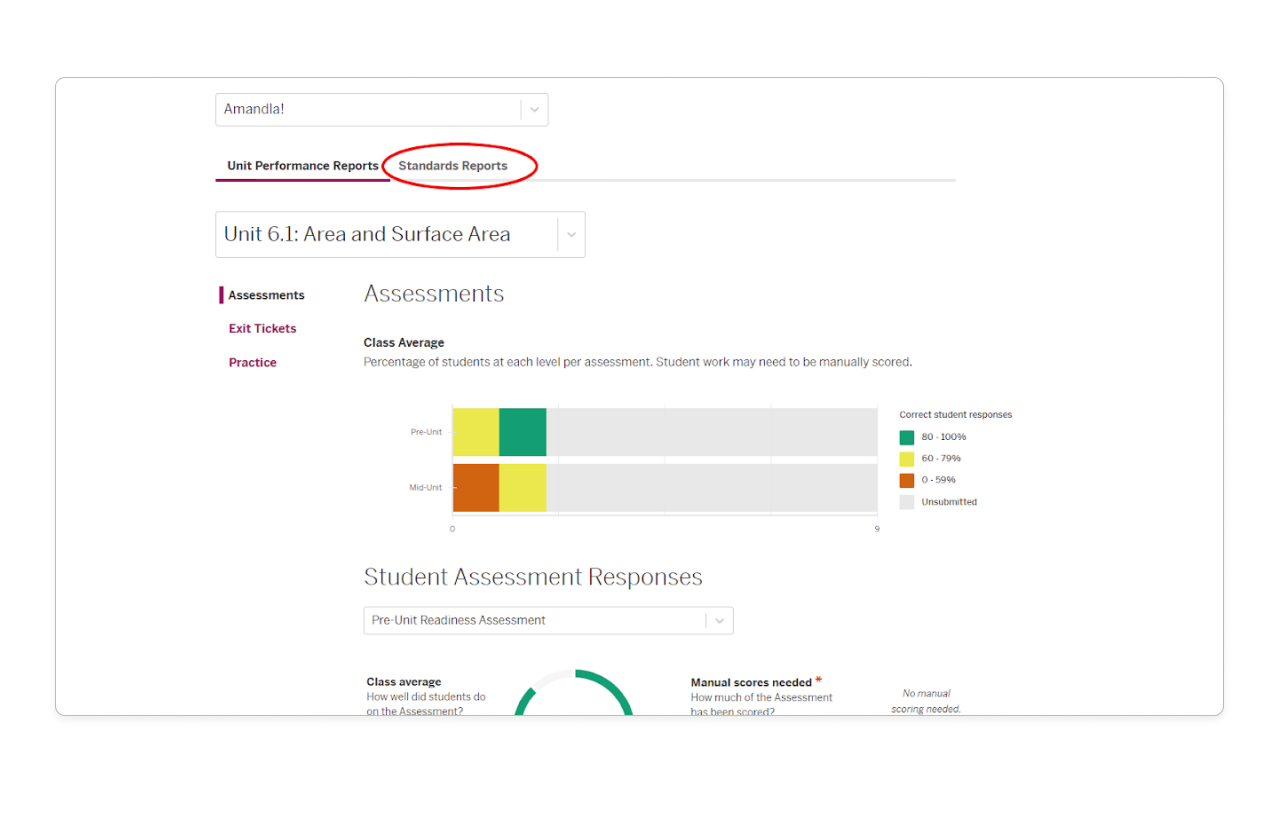The height and width of the screenshot is (836, 1280).
Task: Click the yellow segment of the Mid-Unit bar
Action: coord(522,487)
